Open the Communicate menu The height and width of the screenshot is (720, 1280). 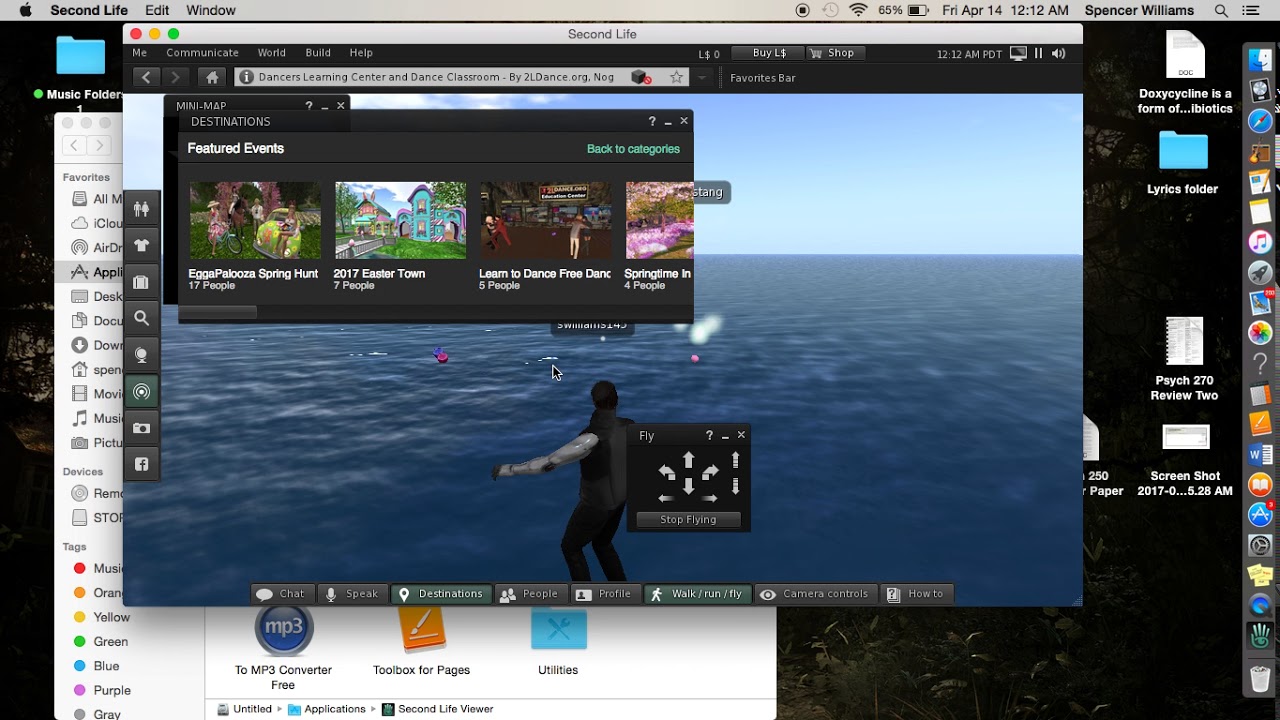202,53
